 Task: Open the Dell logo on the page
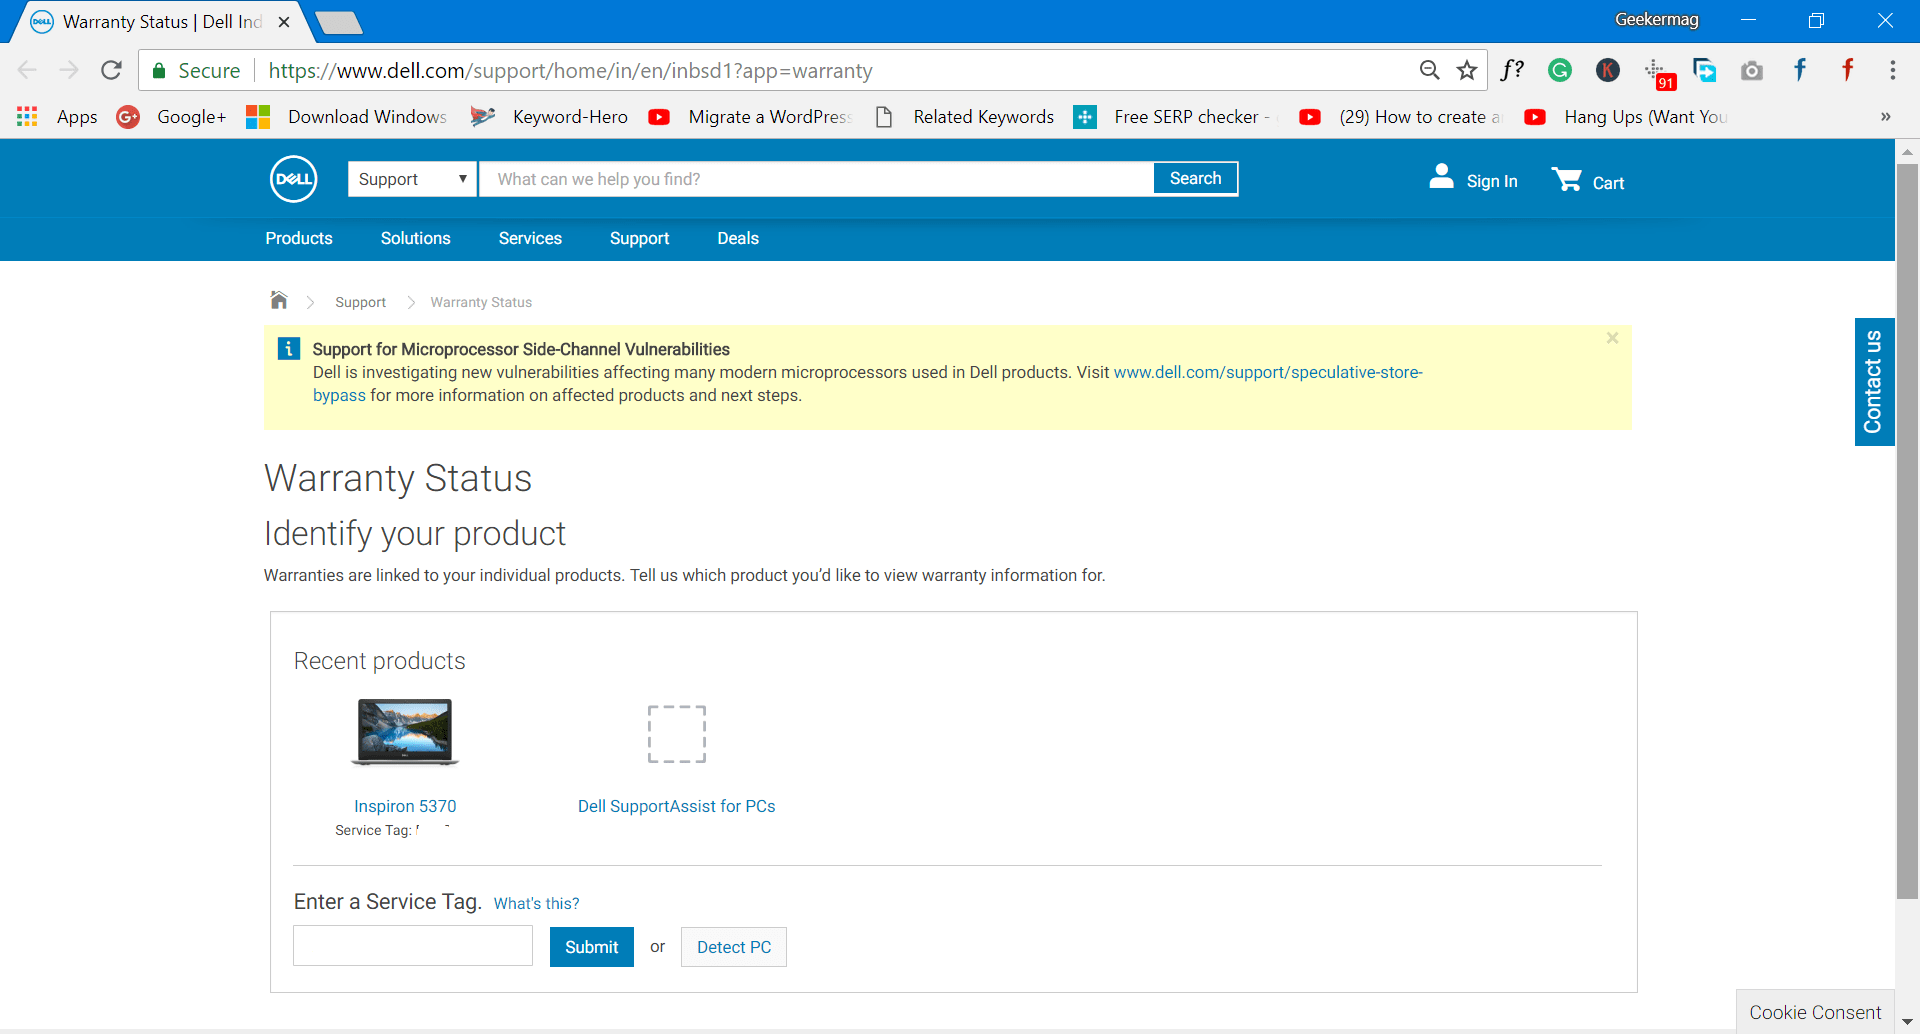(291, 179)
